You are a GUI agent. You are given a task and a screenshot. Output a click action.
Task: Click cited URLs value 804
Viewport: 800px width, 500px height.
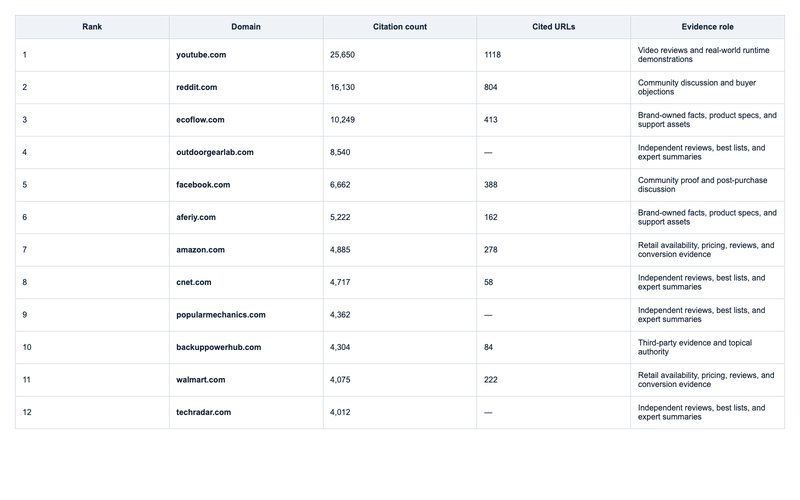click(x=491, y=87)
